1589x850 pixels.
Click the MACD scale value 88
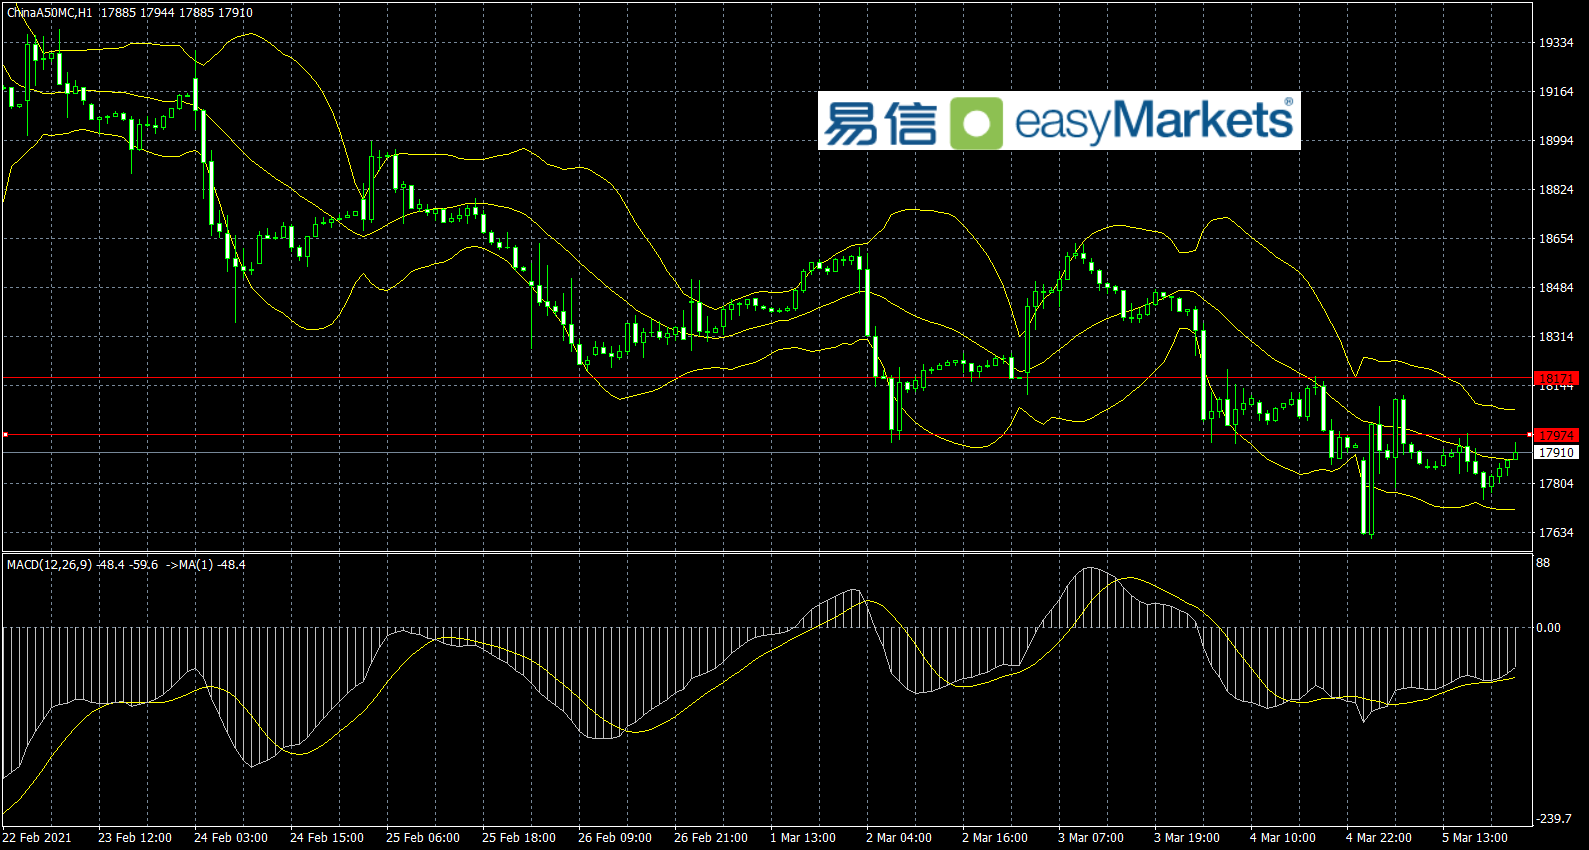(x=1543, y=563)
